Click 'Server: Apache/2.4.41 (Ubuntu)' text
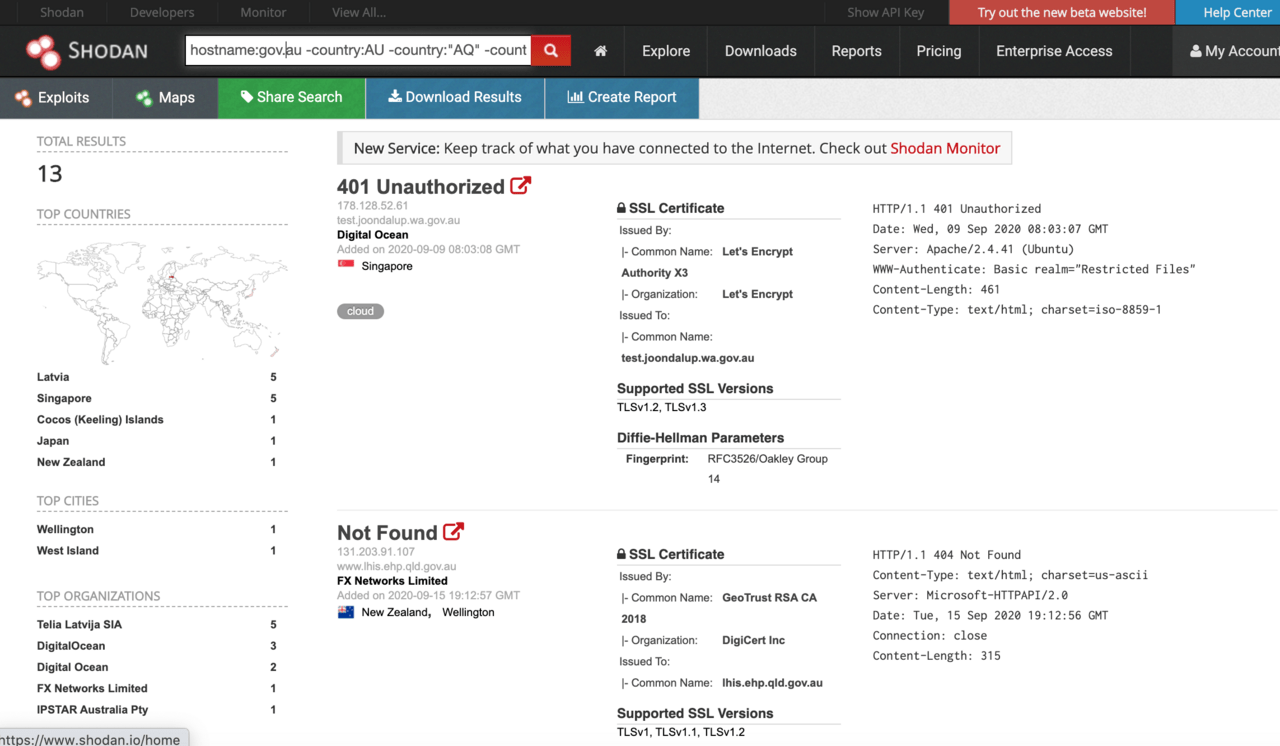Screen dimensions: 1280x746 [x=973, y=249]
